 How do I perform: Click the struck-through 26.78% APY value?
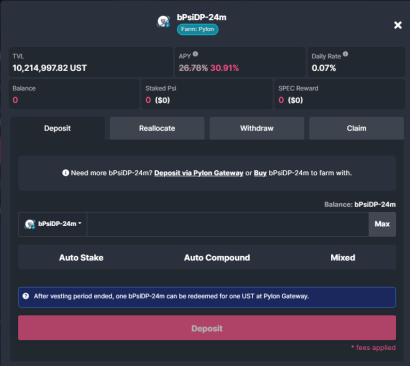pyautogui.click(x=193, y=68)
